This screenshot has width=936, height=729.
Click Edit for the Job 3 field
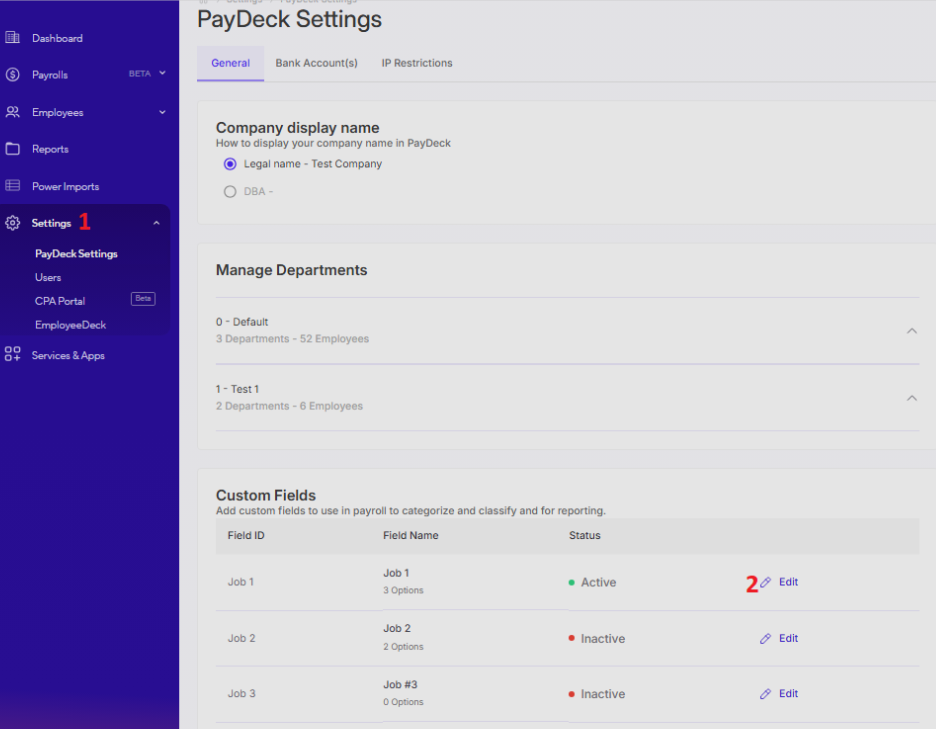[788, 694]
